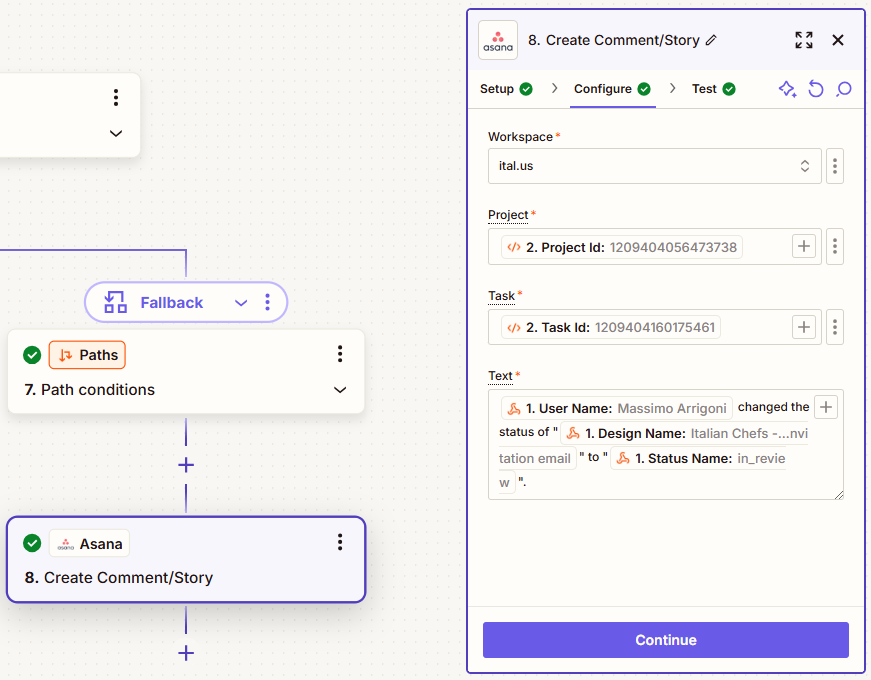This screenshot has width=871, height=680.
Task: Click inside the Text message field
Action: pos(665,444)
